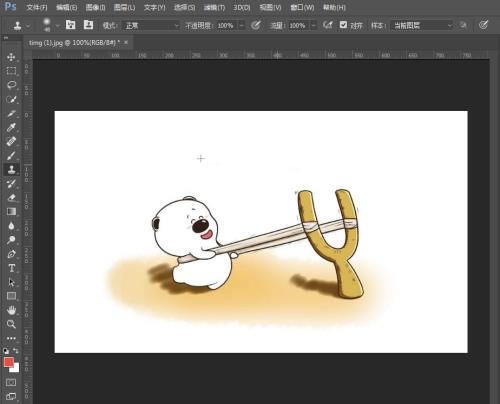
Task: Select the Gradient tool
Action: click(11, 211)
